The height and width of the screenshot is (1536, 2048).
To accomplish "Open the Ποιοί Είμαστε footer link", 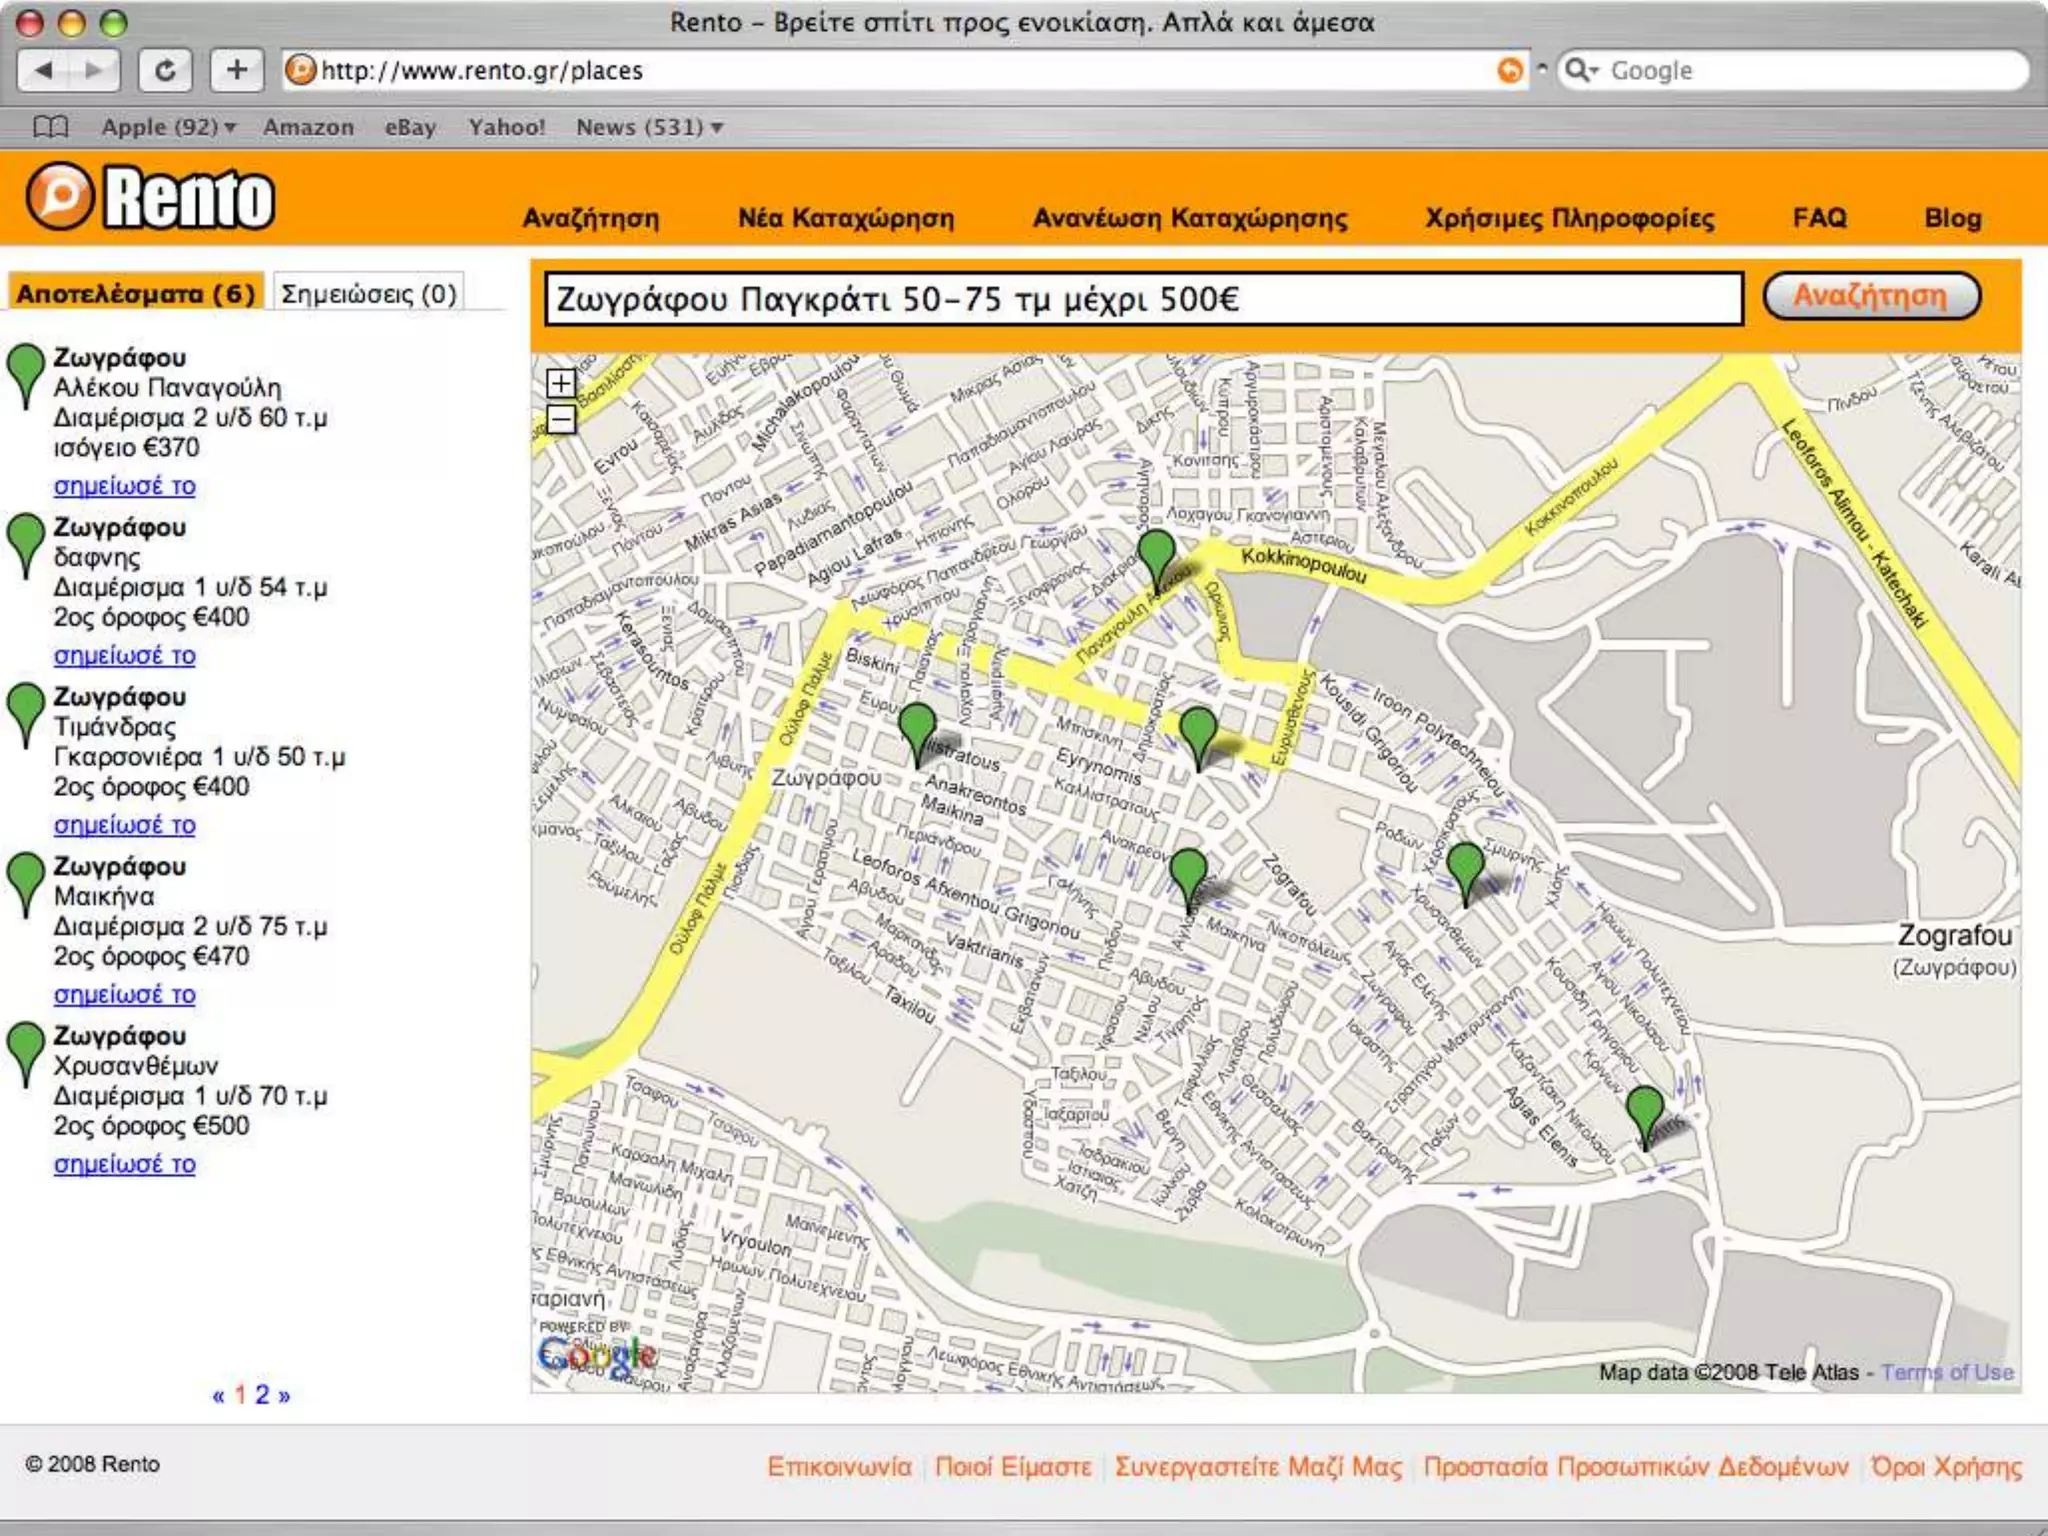I will point(1013,1466).
